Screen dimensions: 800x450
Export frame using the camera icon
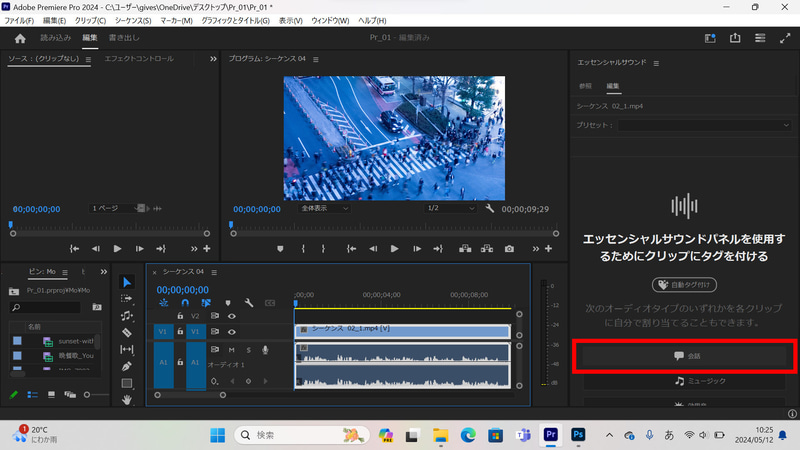tap(509, 248)
